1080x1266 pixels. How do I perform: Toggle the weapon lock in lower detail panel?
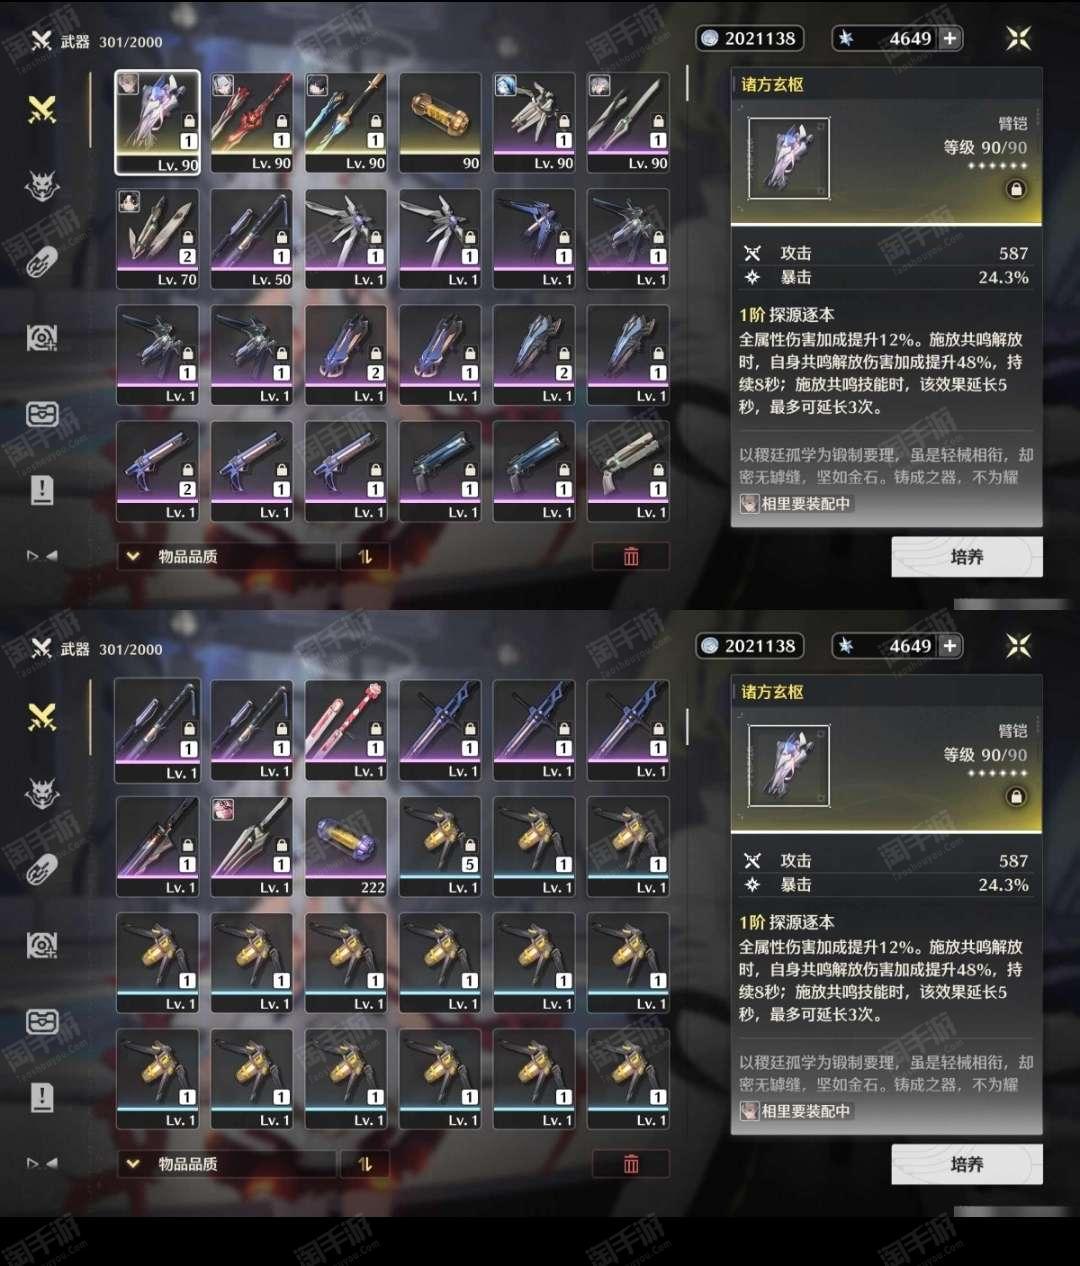click(x=1016, y=797)
